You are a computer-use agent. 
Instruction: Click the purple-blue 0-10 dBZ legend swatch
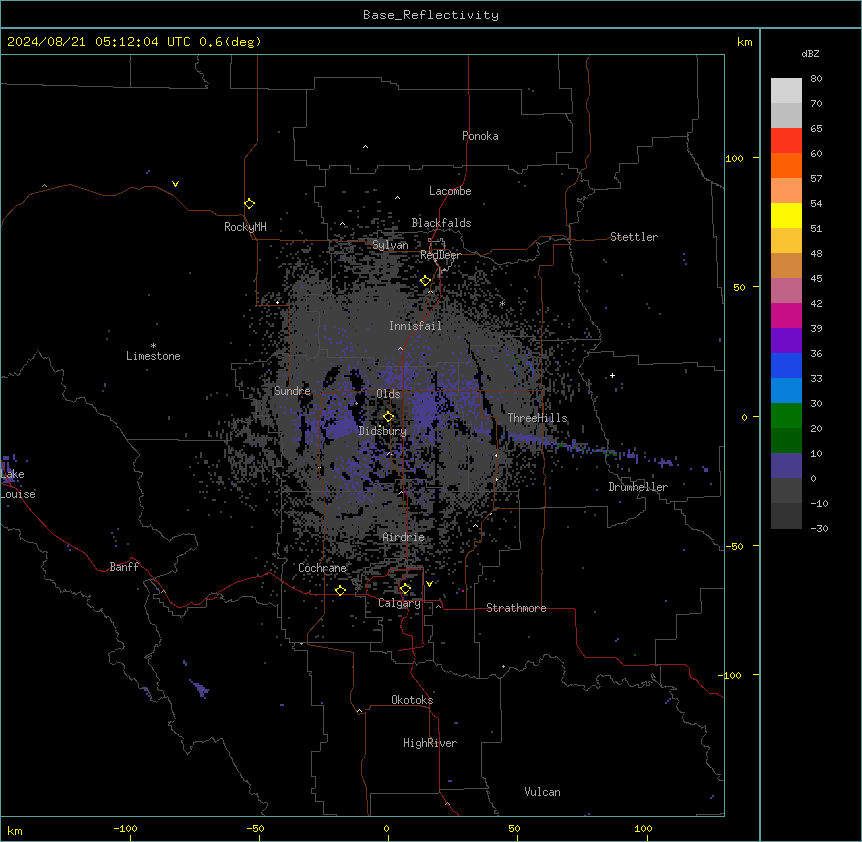(x=786, y=466)
